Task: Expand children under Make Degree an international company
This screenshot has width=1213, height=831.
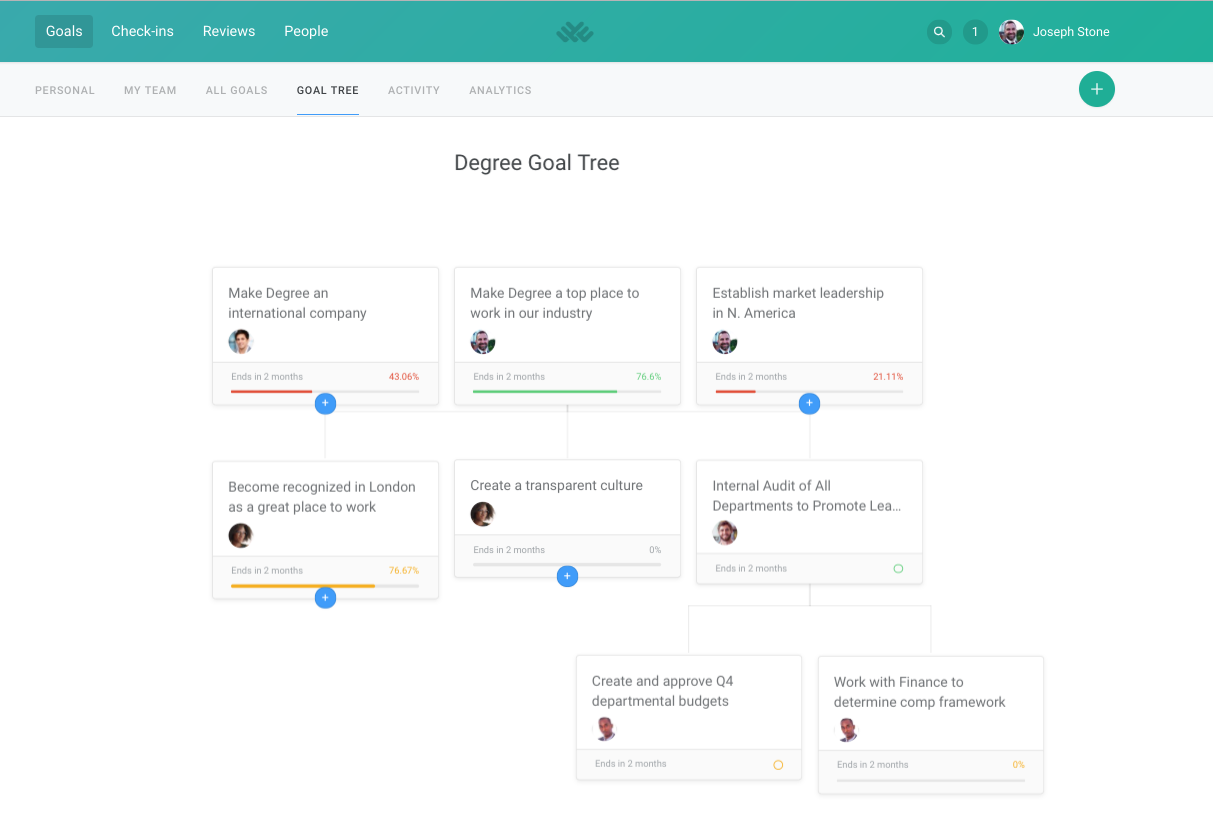Action: [x=325, y=403]
